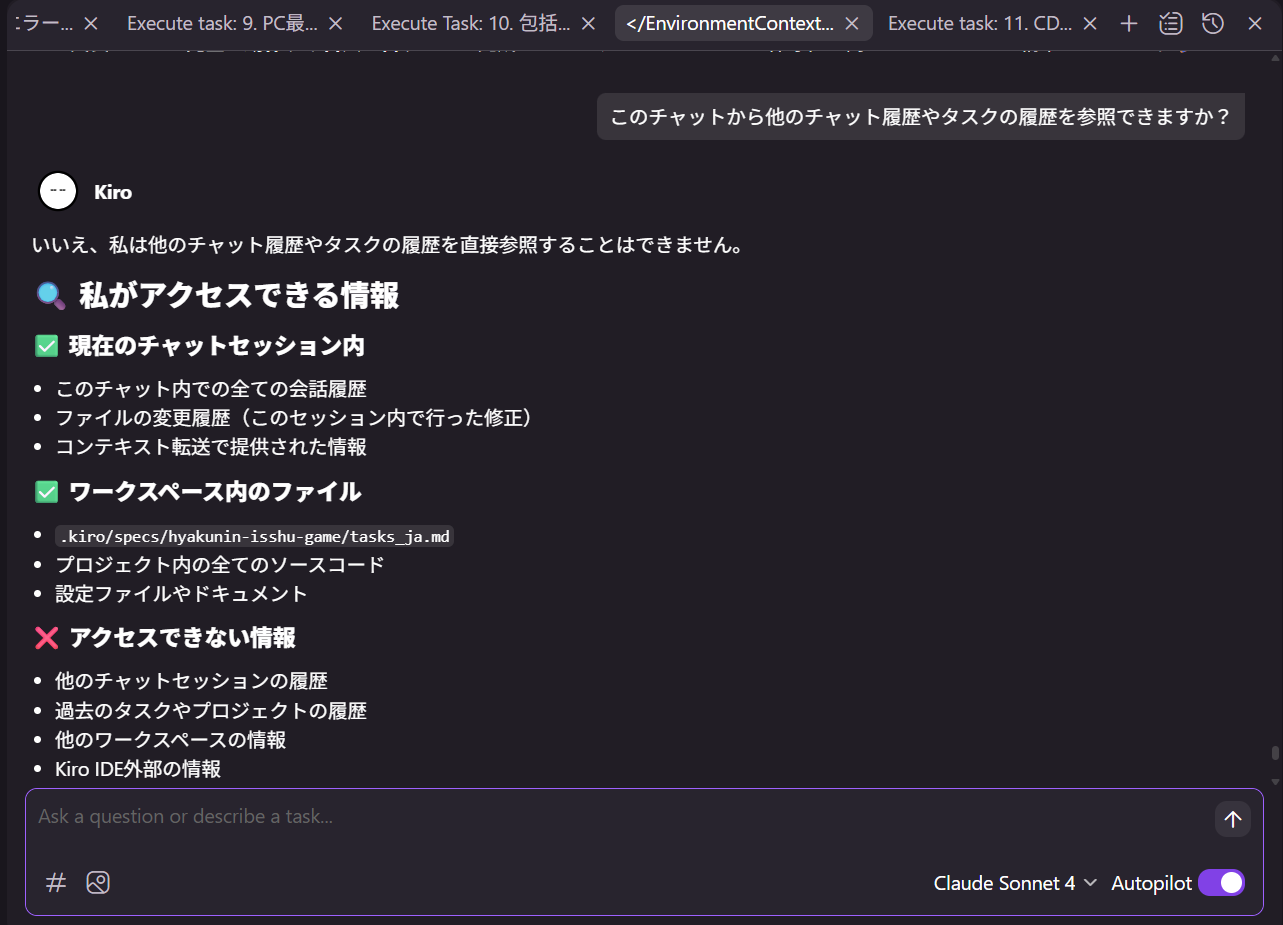
Task: View chat history via the clock icon
Action: (x=1213, y=22)
